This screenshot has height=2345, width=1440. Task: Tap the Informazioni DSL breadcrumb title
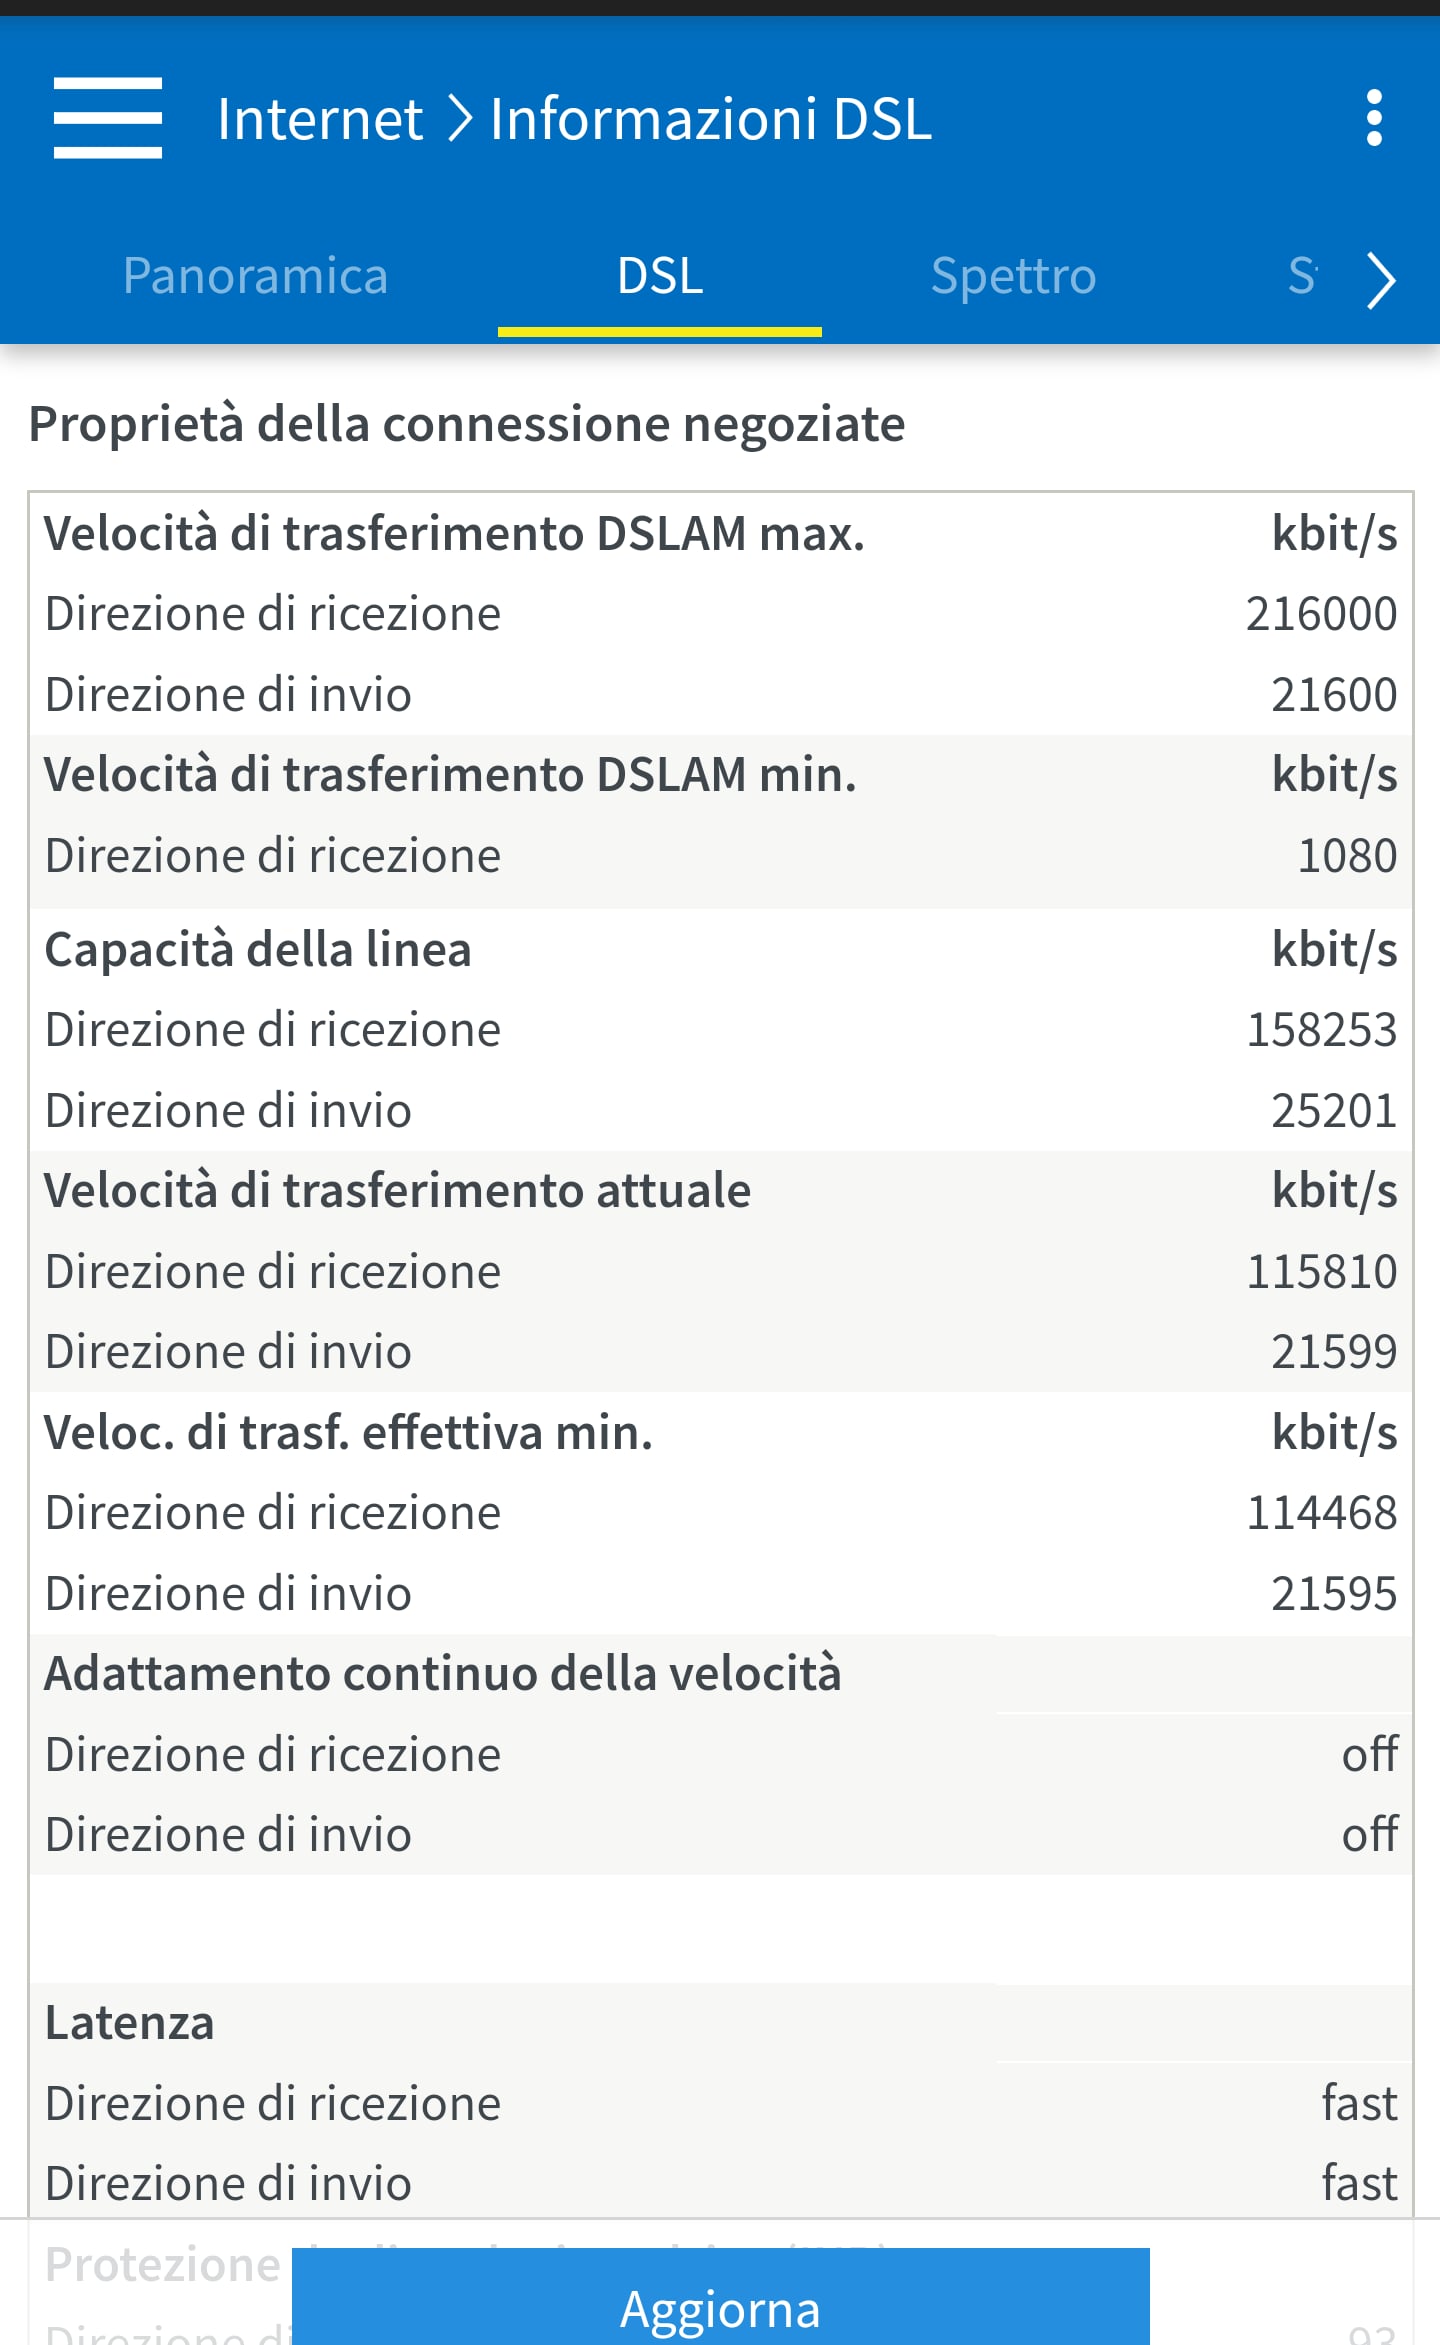click(710, 119)
